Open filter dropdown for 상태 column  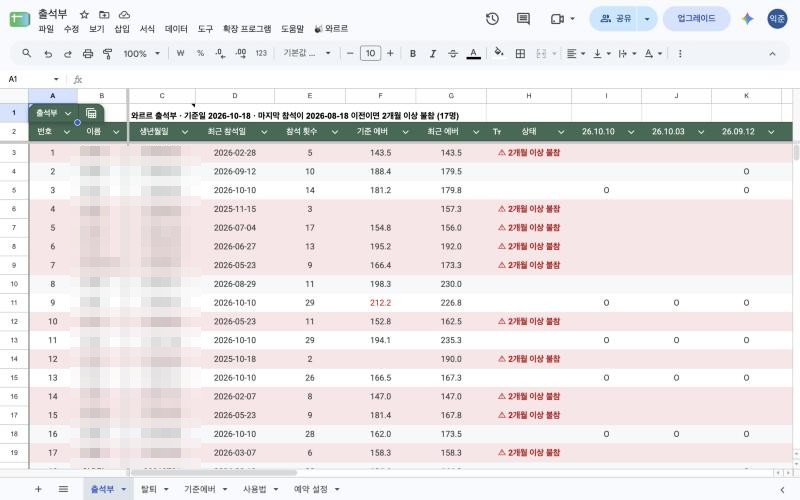point(561,132)
